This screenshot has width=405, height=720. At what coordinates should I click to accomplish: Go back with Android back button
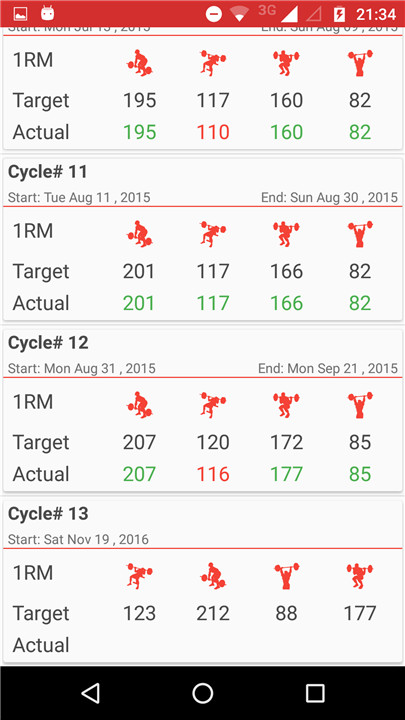(90, 693)
